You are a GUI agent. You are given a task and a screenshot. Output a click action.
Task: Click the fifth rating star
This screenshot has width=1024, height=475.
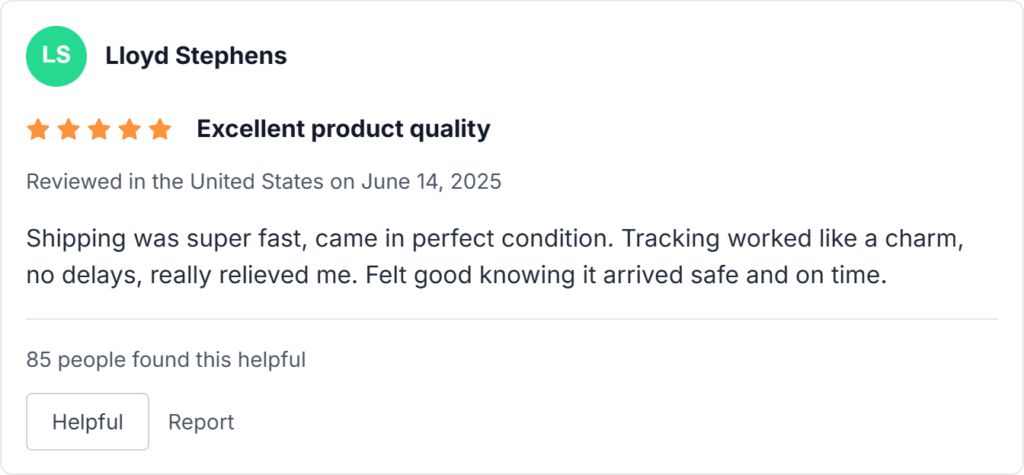[x=160, y=129]
